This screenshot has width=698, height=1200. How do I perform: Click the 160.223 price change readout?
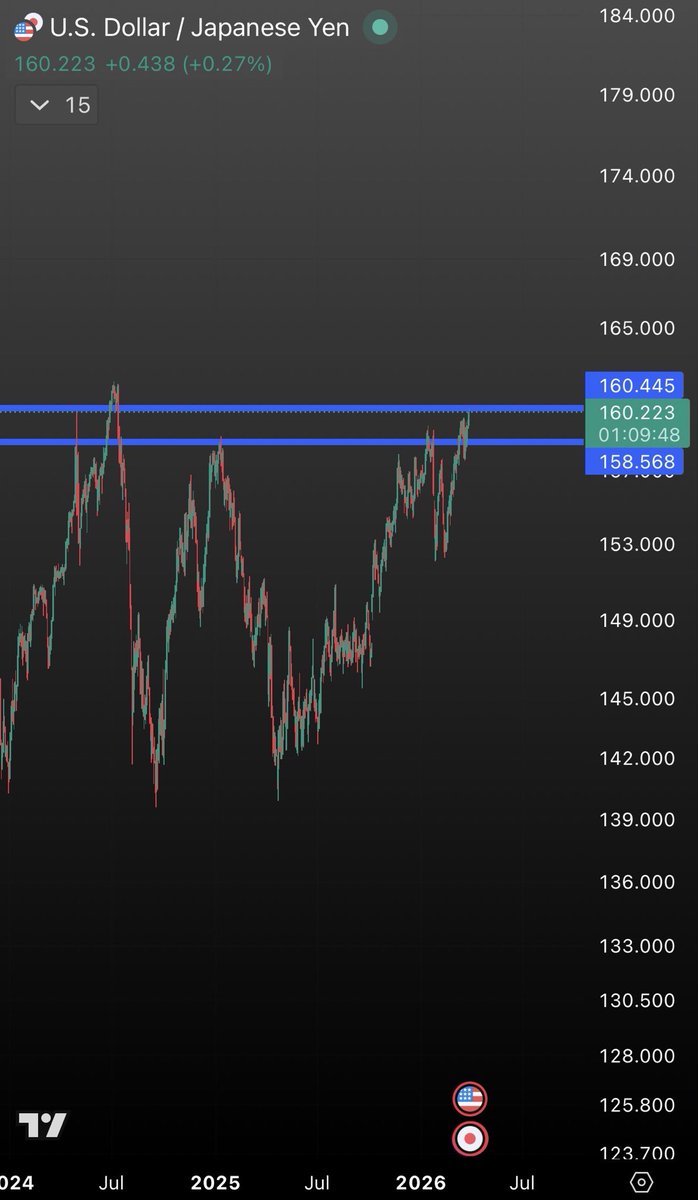[x=143, y=64]
